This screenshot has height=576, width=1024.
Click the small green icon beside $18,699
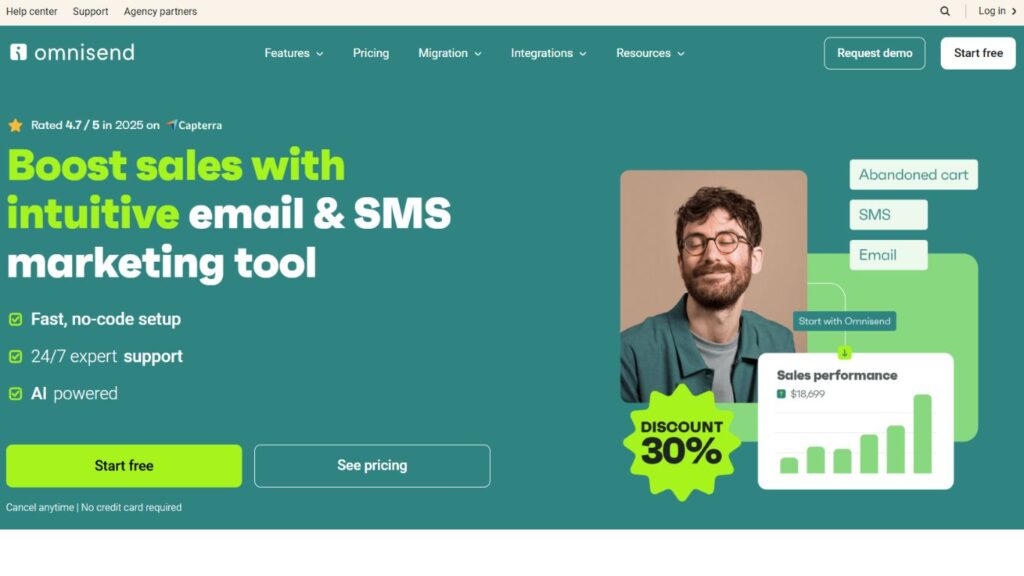781,394
